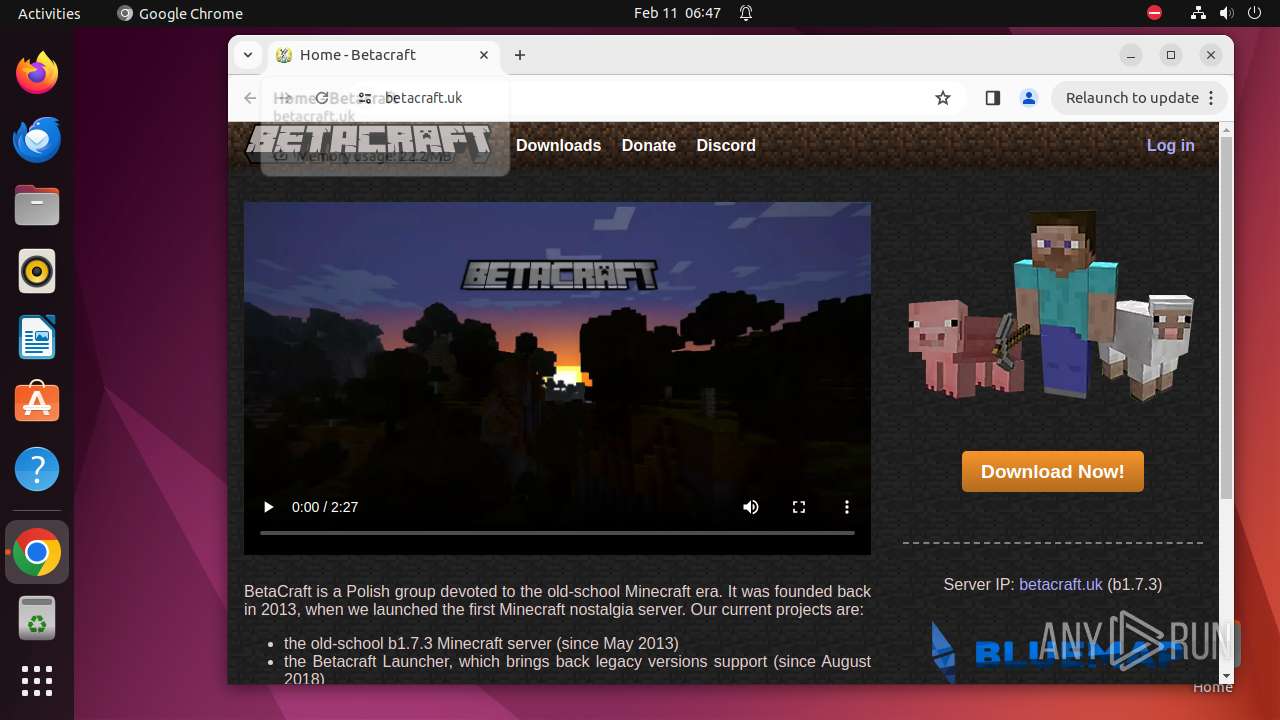
Task: Open the clock showing Feb 11 06:47
Action: [677, 13]
